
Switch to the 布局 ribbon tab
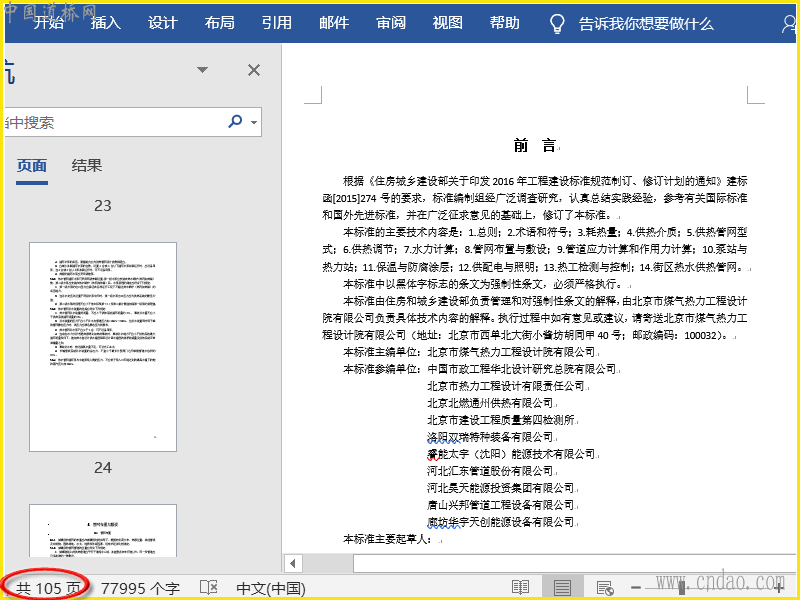coord(219,23)
